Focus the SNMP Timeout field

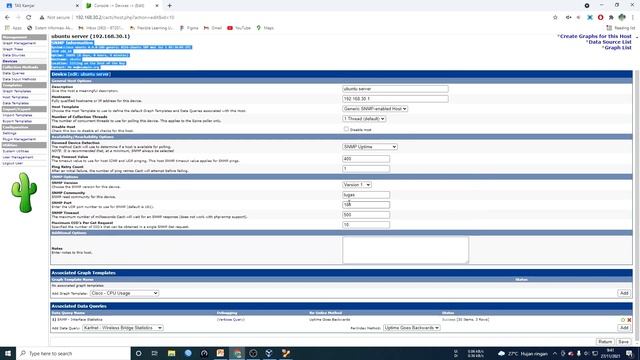coord(366,215)
